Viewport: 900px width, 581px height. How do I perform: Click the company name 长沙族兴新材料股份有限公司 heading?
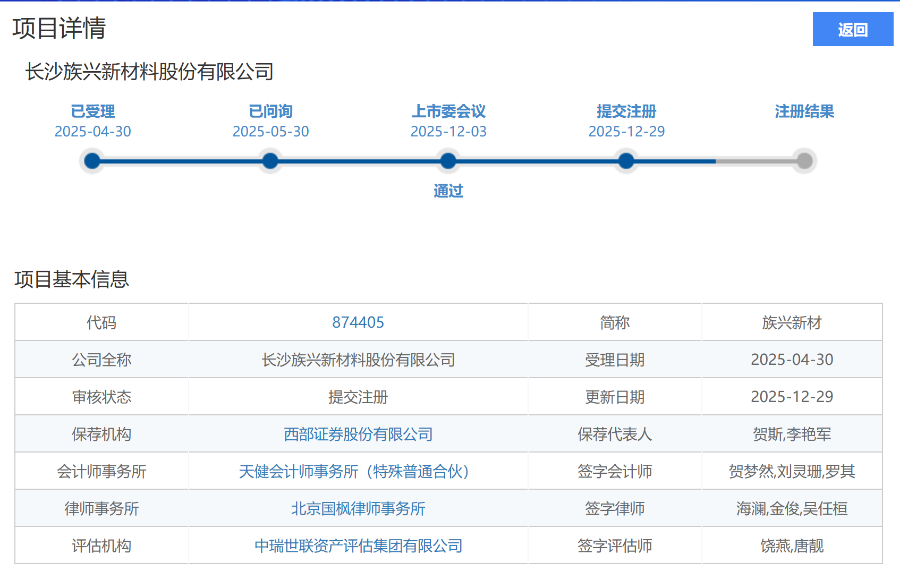150,71
